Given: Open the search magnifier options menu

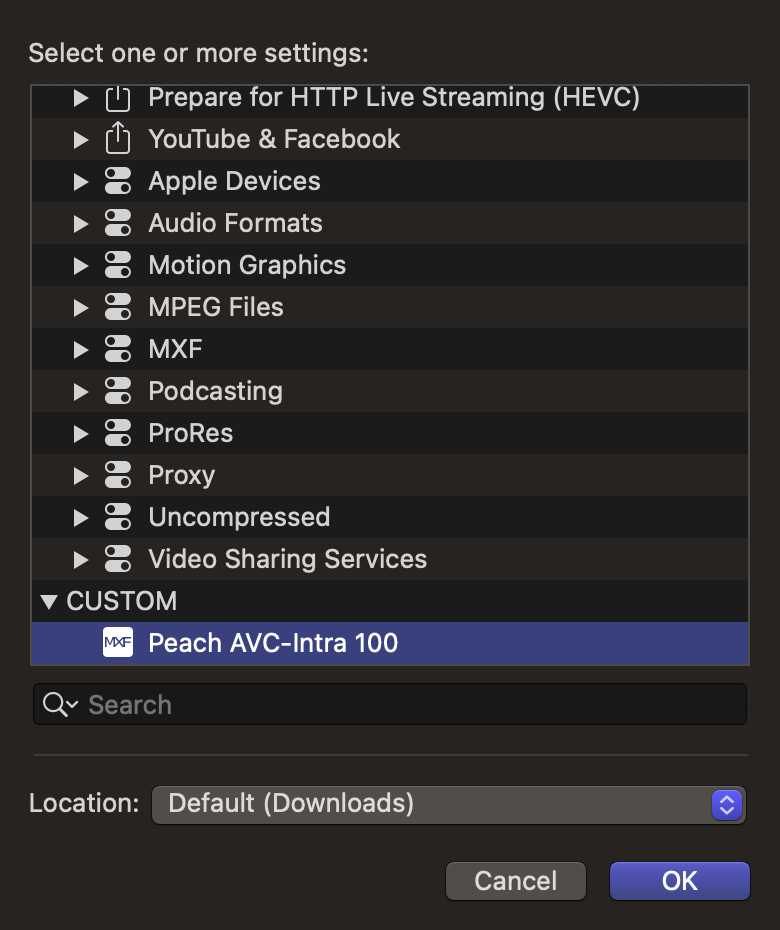Looking at the screenshot, I should pos(60,705).
